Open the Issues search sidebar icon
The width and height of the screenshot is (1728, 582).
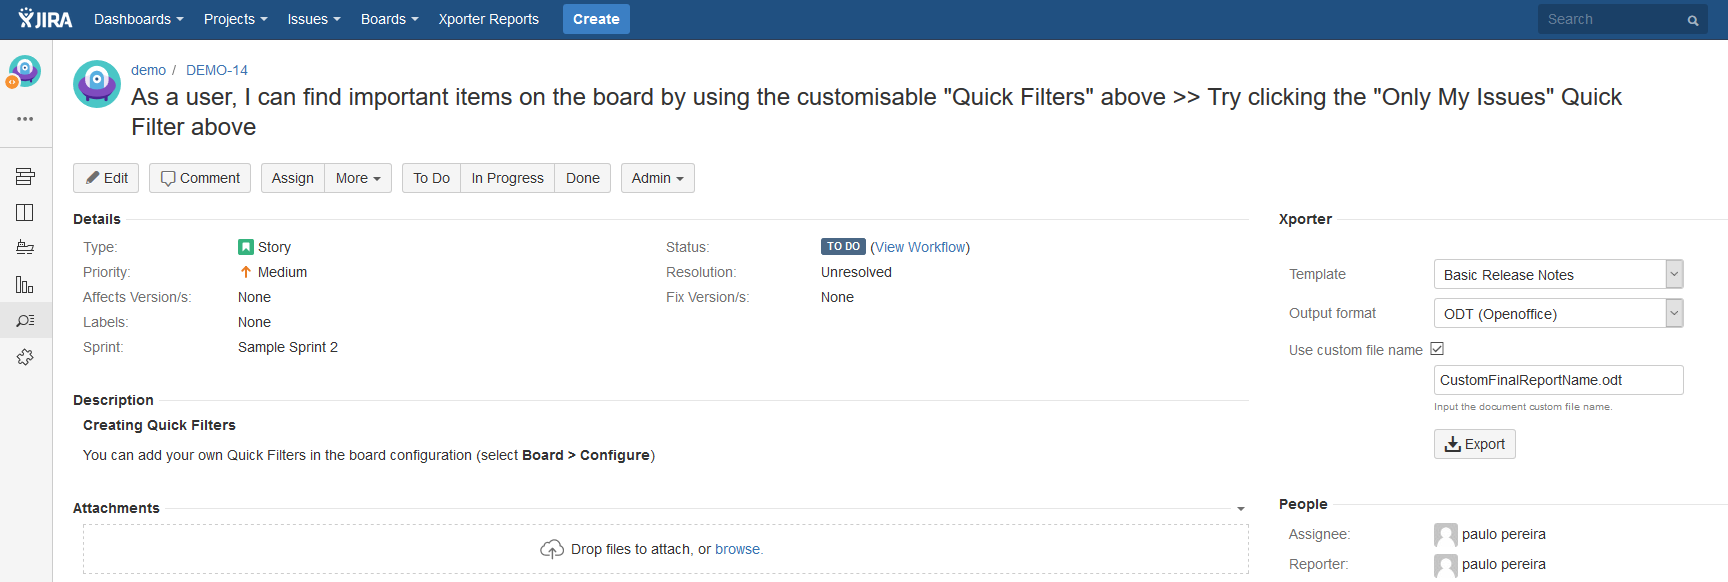tap(25, 321)
